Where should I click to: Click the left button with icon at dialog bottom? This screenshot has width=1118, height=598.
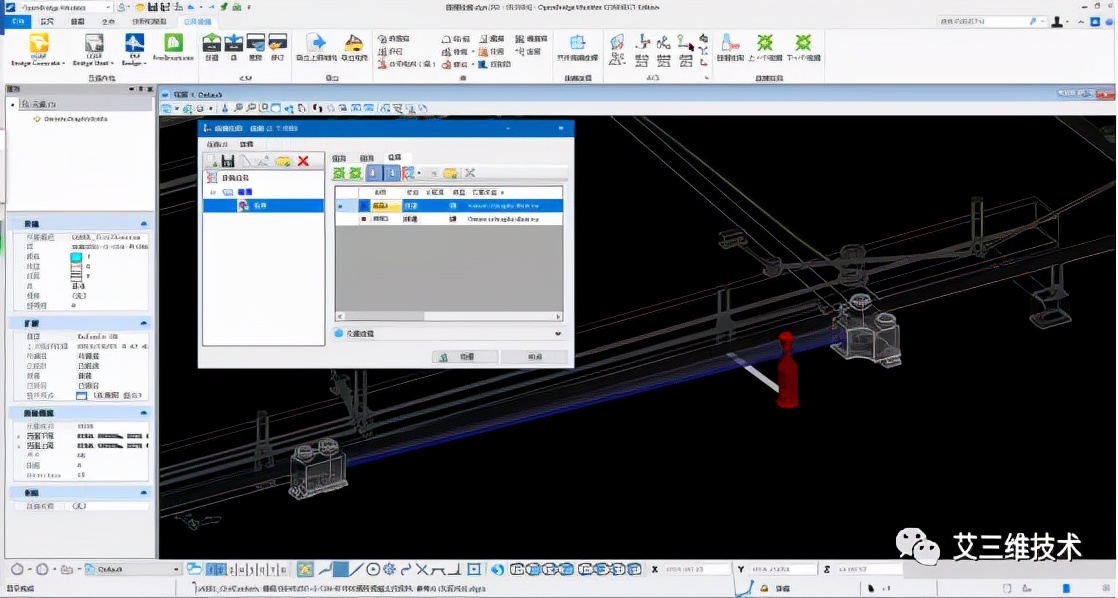464,356
